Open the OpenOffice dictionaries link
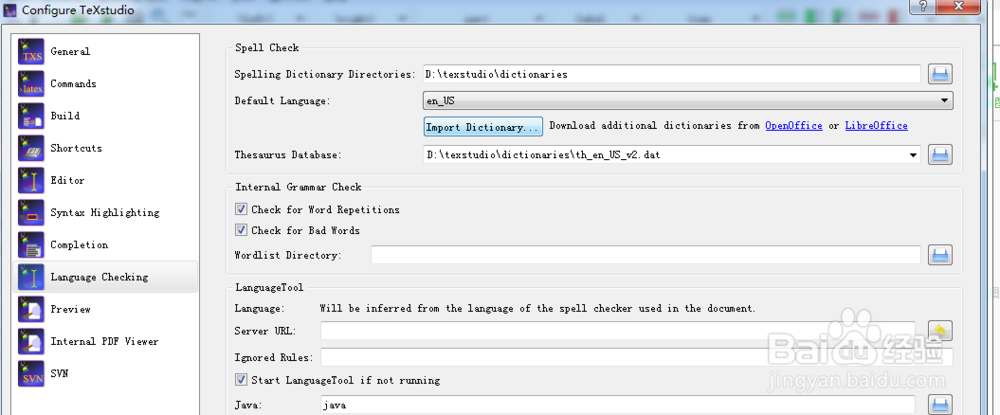This screenshot has width=1000, height=415. tap(793, 126)
